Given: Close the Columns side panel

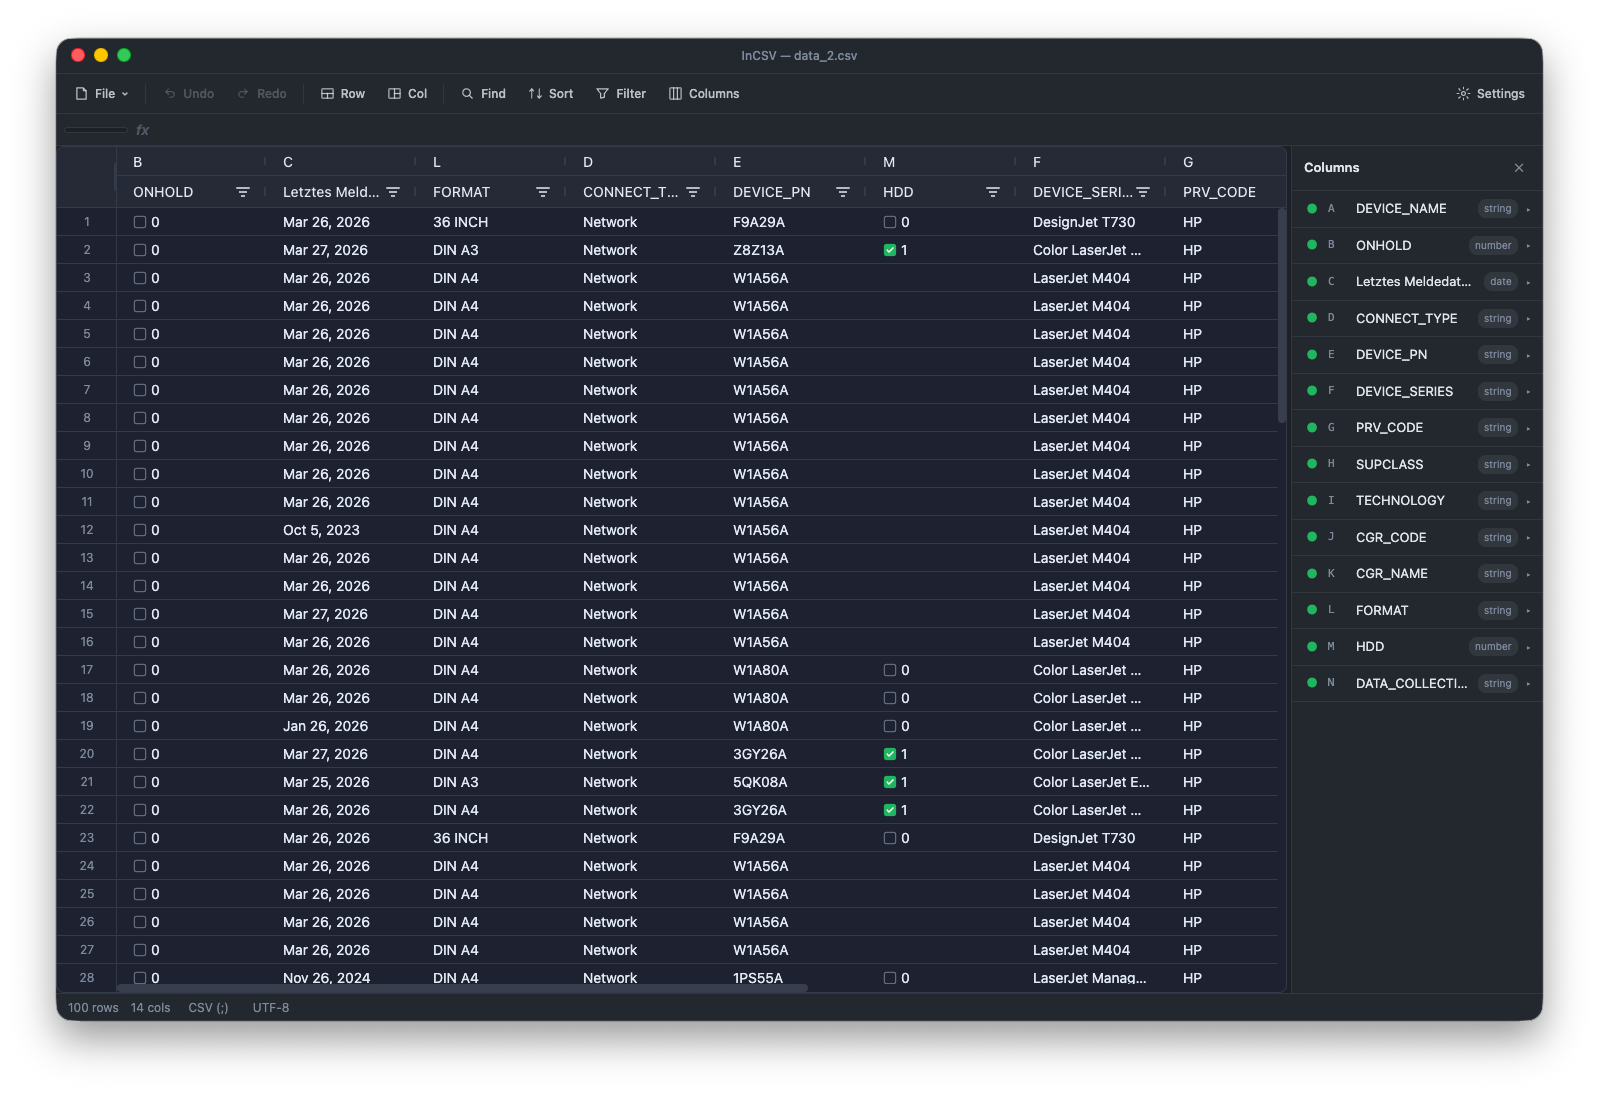Looking at the screenshot, I should 1518,168.
